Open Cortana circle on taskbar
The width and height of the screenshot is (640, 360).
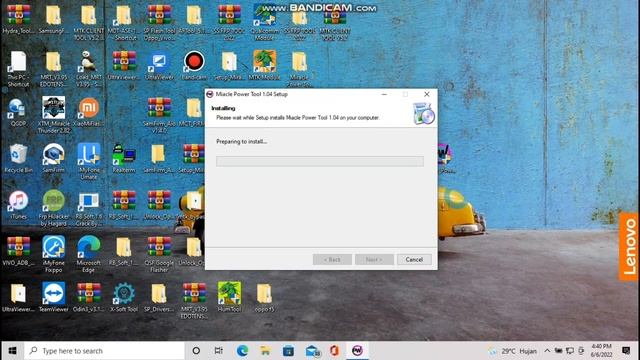coord(196,351)
